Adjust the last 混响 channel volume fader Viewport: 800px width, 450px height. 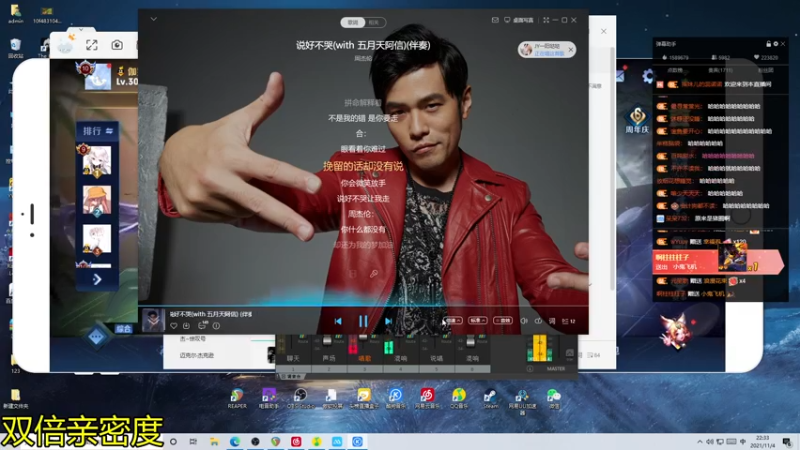470,341
